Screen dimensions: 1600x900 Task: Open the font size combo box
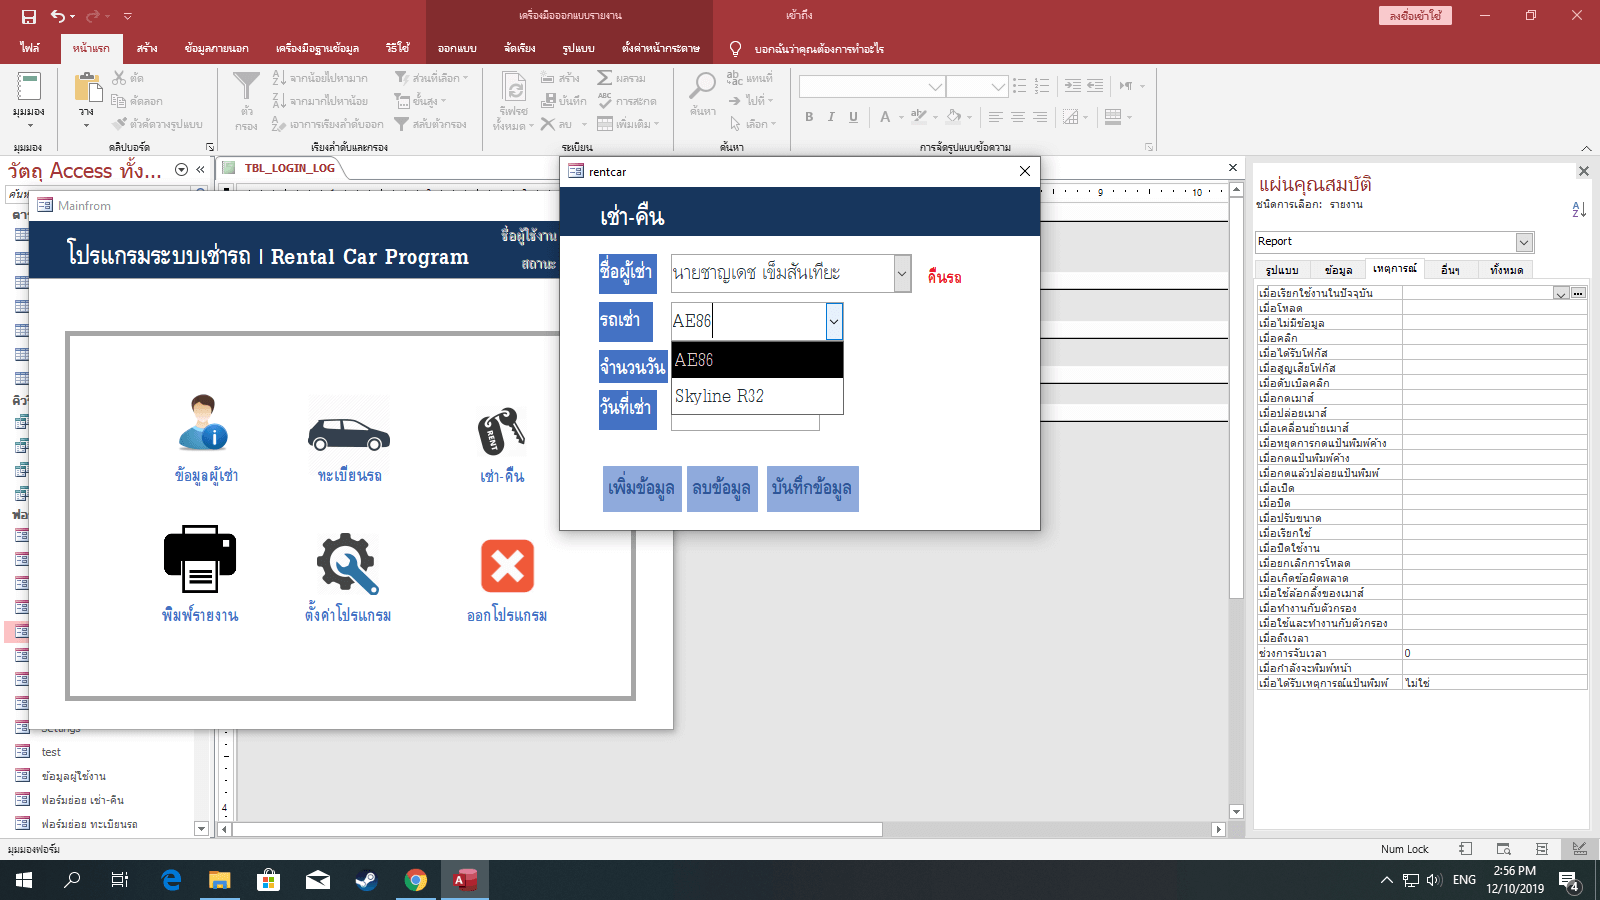pos(998,87)
